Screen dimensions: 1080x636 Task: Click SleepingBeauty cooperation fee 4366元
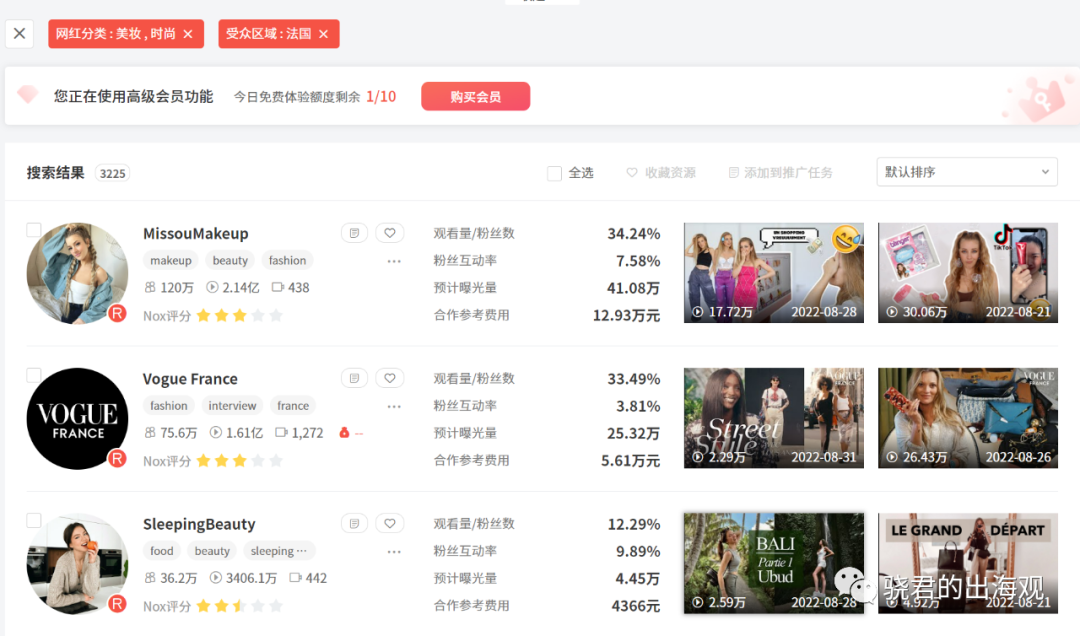[636, 606]
